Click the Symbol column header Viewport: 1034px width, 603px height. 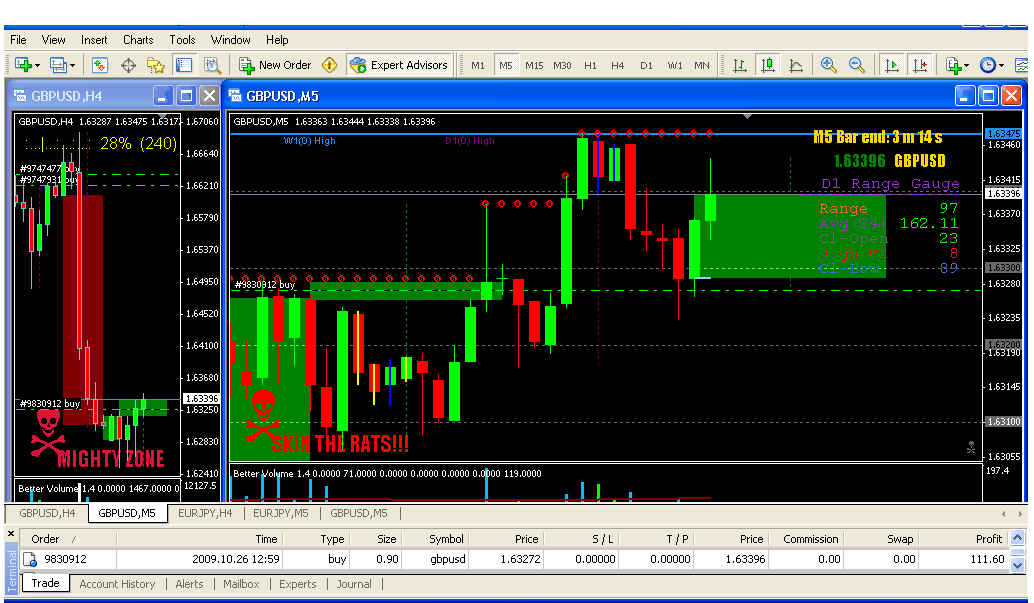435,539
